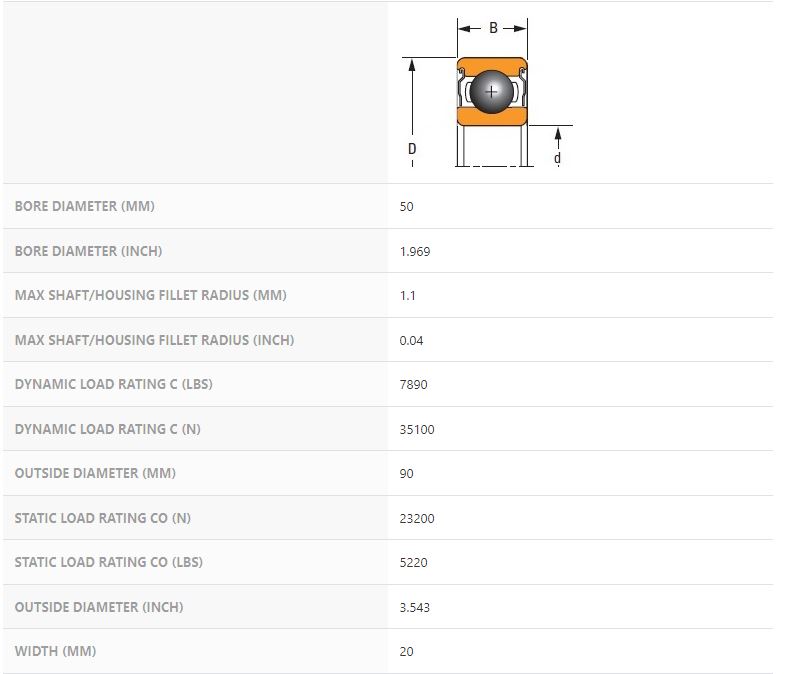The image size is (785, 674).
Task: Select Dynamic Load Rating C (LBS) label
Action: (113, 384)
